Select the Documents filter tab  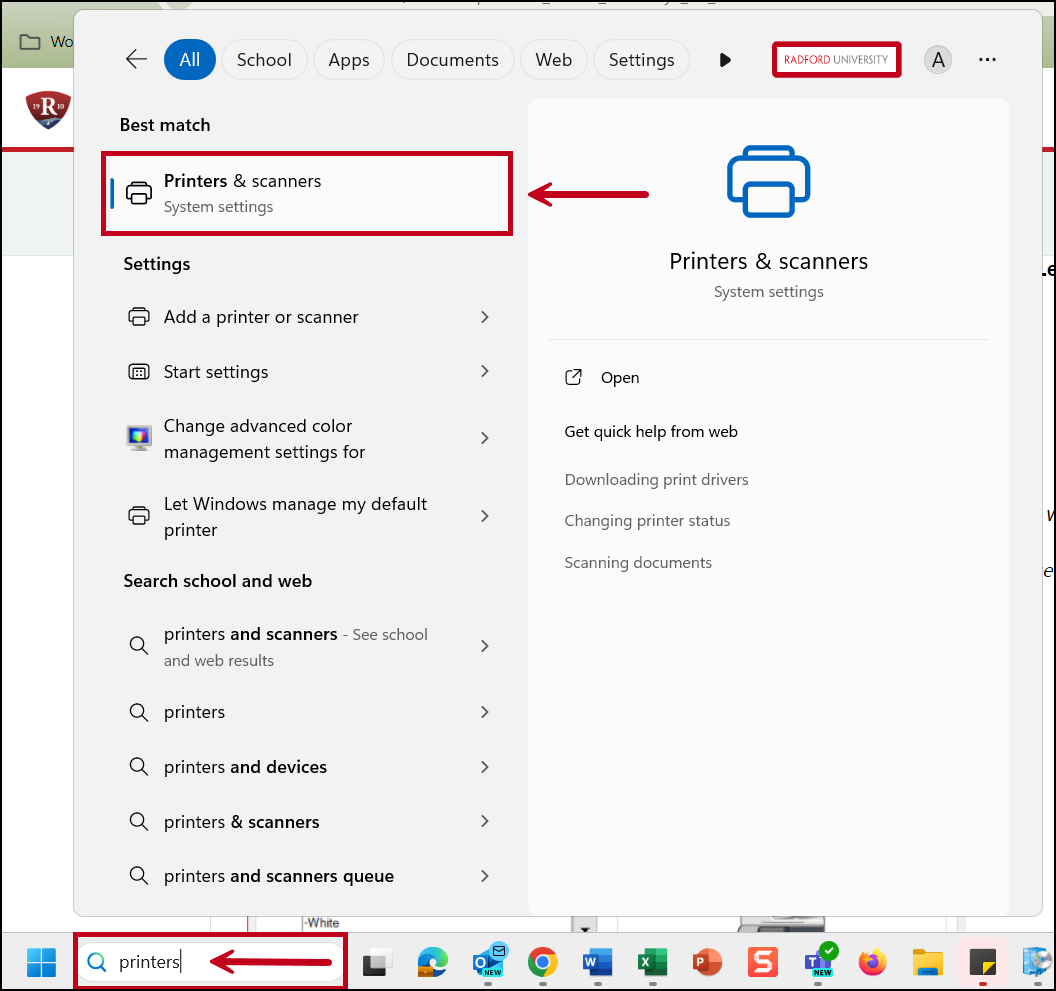(x=452, y=60)
